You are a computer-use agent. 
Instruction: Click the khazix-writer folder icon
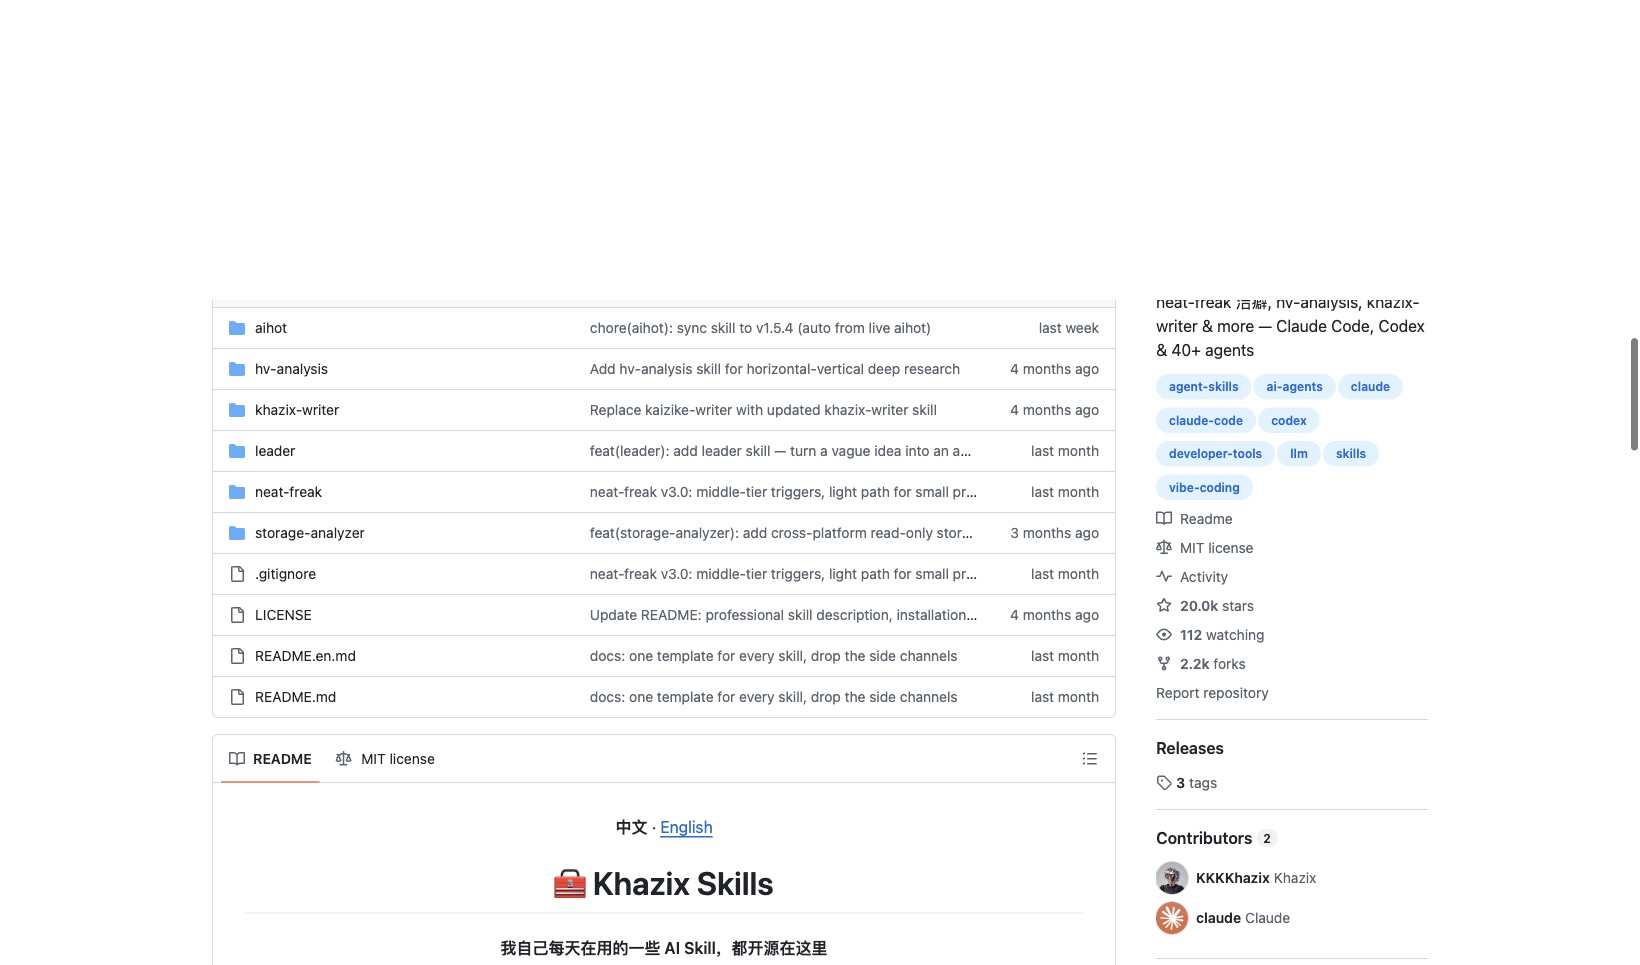point(237,410)
